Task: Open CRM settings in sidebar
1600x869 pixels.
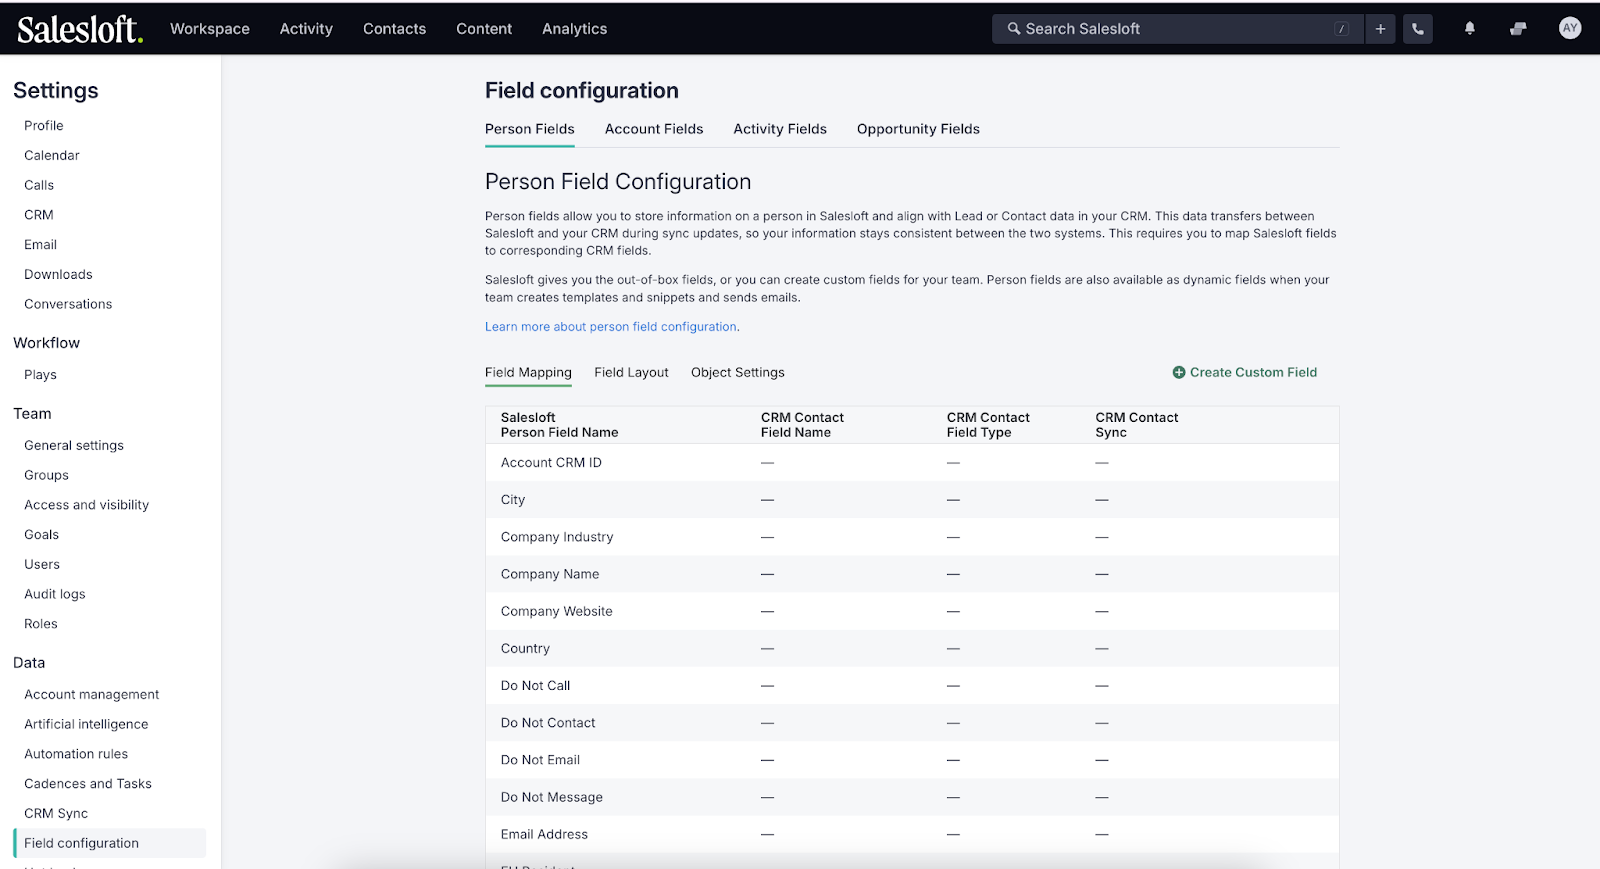Action: (x=39, y=215)
